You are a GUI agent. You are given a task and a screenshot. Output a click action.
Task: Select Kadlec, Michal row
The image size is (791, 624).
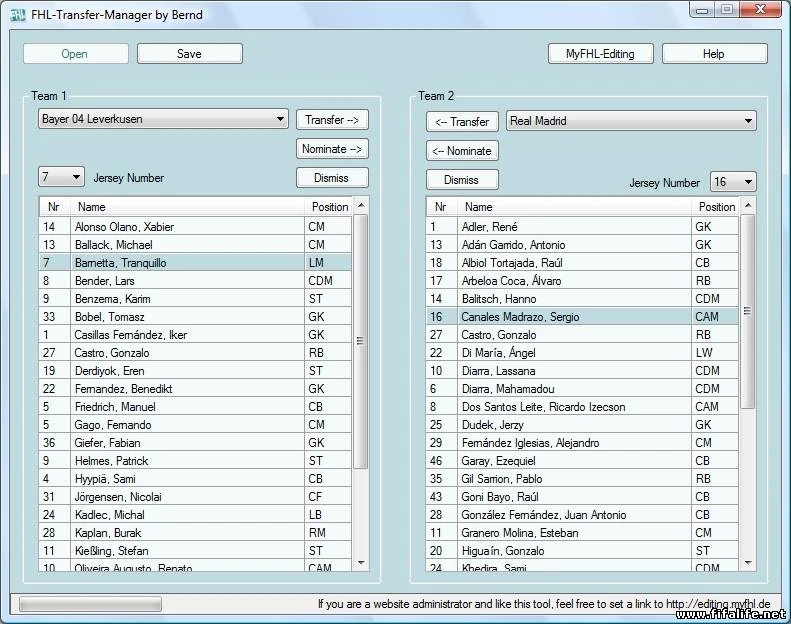pyautogui.click(x=195, y=515)
